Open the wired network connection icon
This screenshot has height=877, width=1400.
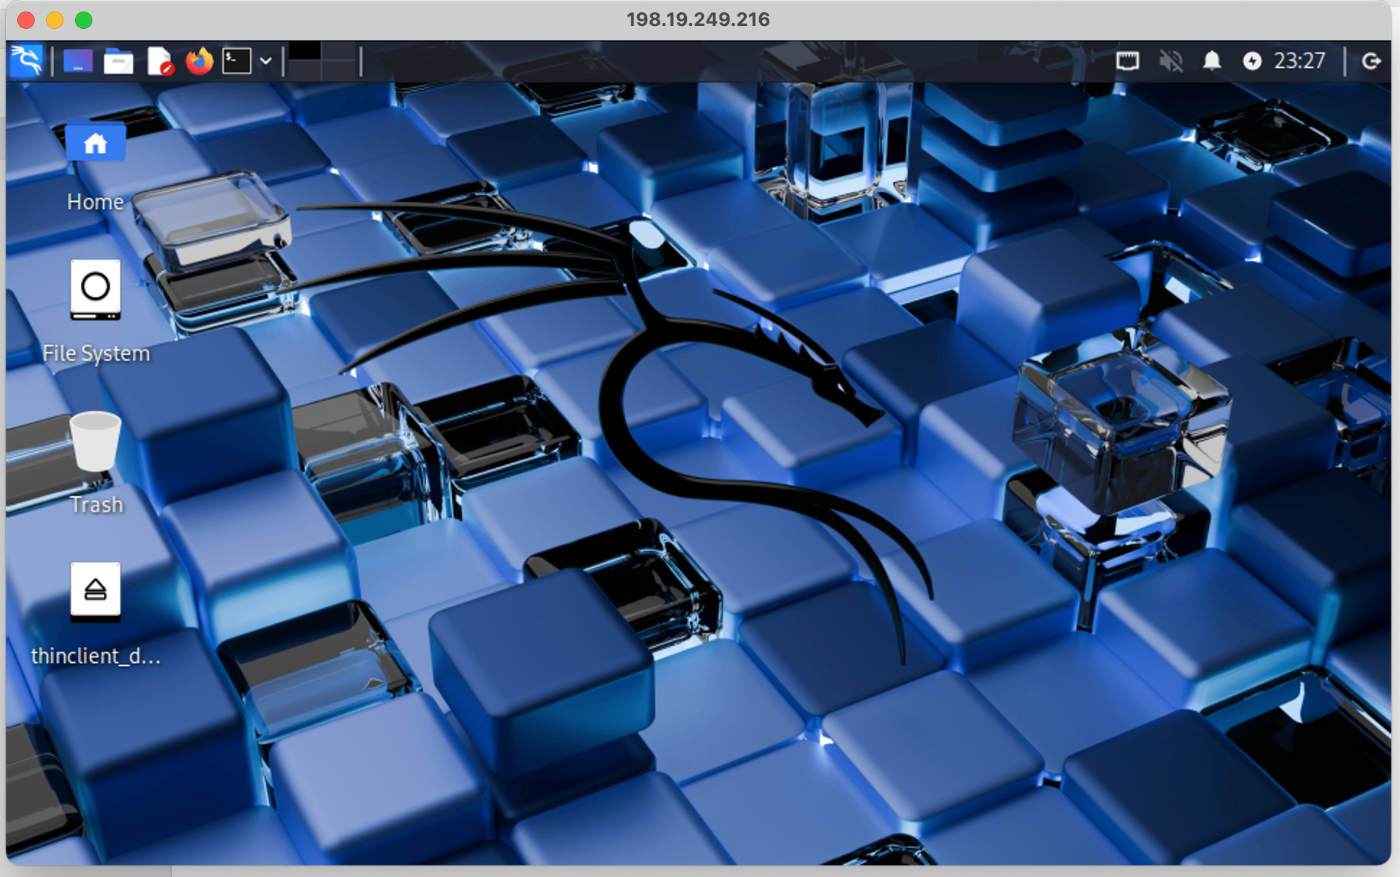coord(1128,61)
